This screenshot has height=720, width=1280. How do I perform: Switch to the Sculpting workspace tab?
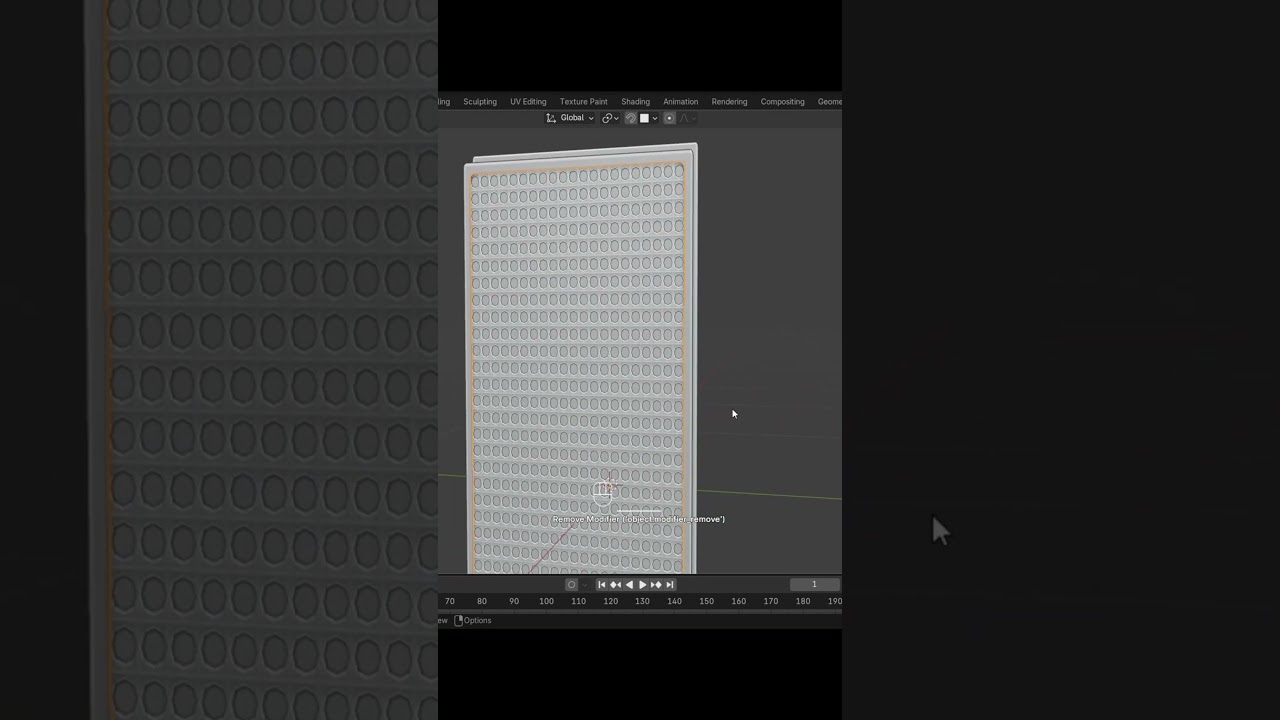(480, 101)
